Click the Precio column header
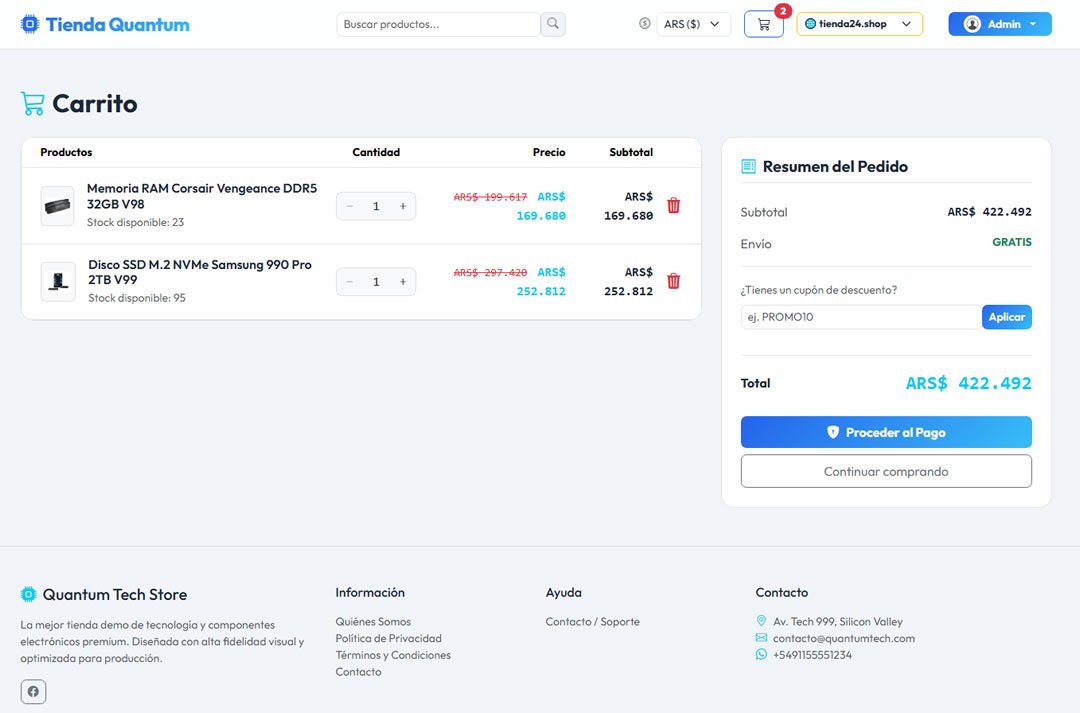1080x713 pixels. pos(549,152)
